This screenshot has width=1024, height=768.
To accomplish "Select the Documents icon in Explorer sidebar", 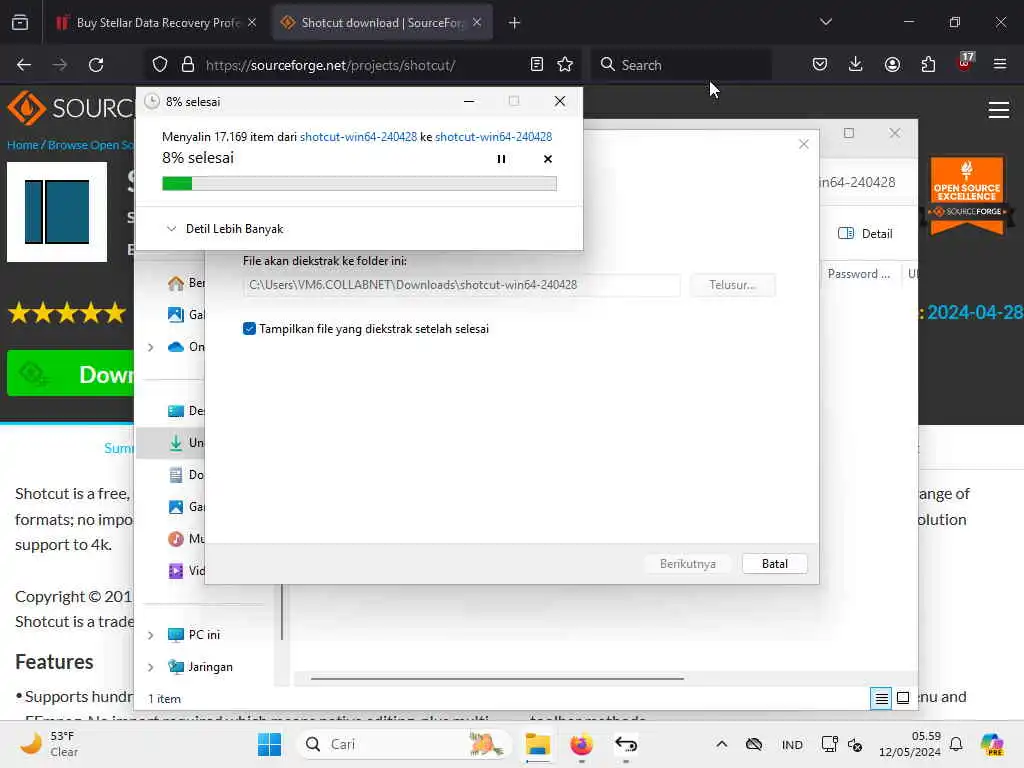I will [x=176, y=475].
